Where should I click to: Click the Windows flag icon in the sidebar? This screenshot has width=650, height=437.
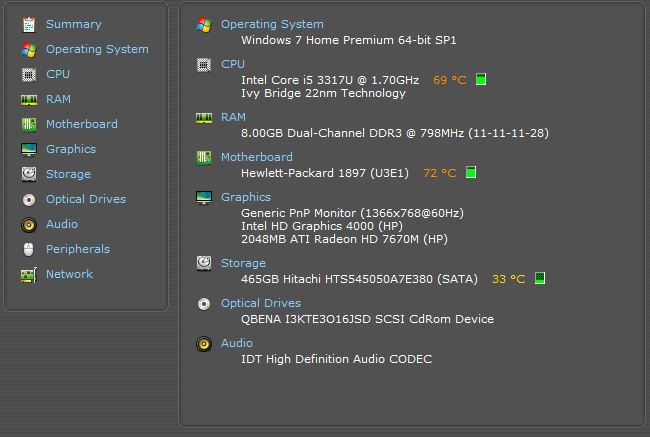(x=29, y=49)
